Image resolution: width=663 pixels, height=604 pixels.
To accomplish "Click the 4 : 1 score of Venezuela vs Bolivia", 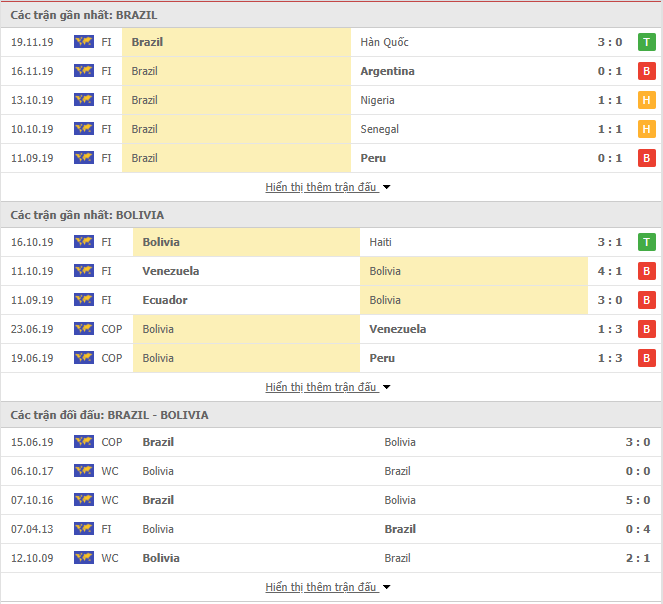I will click(x=610, y=271).
